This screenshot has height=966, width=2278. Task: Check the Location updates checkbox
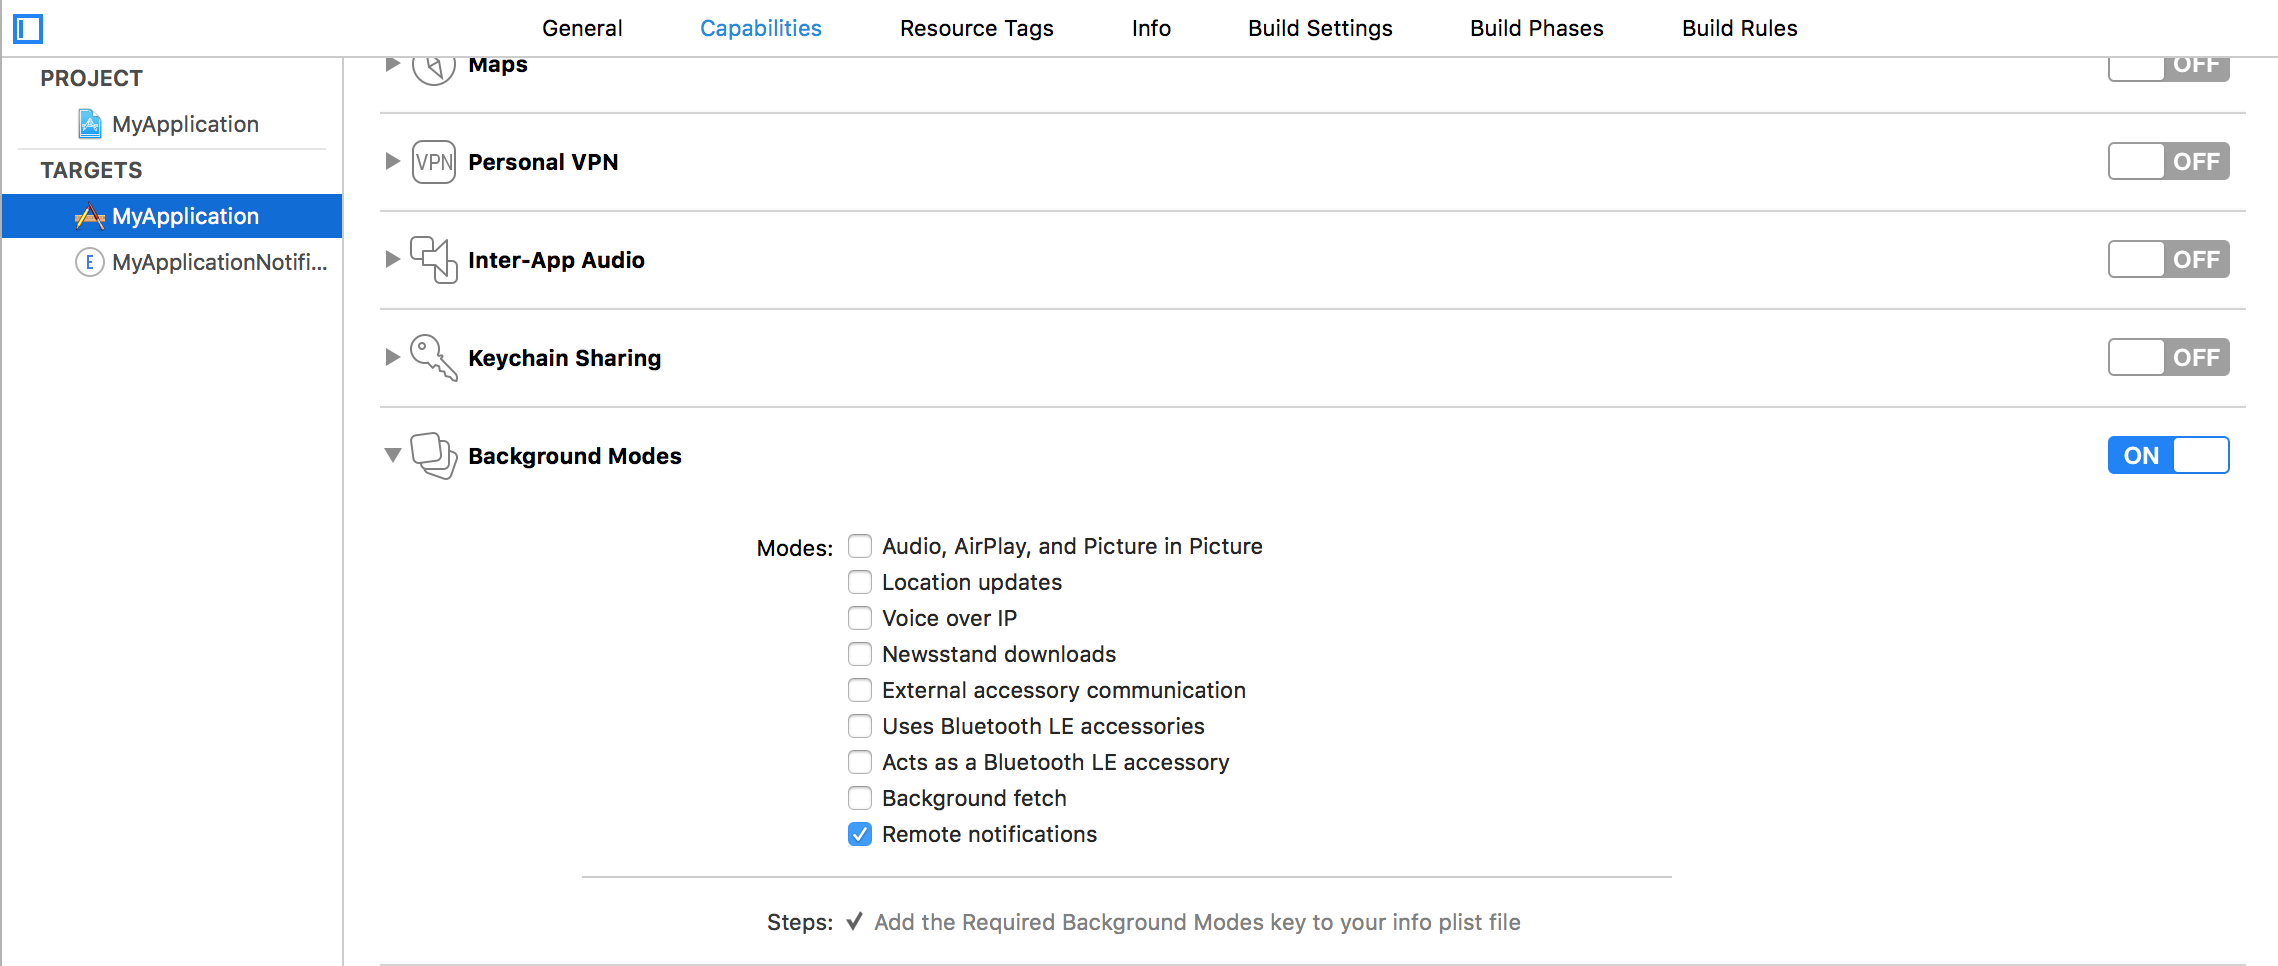pyautogui.click(x=860, y=582)
